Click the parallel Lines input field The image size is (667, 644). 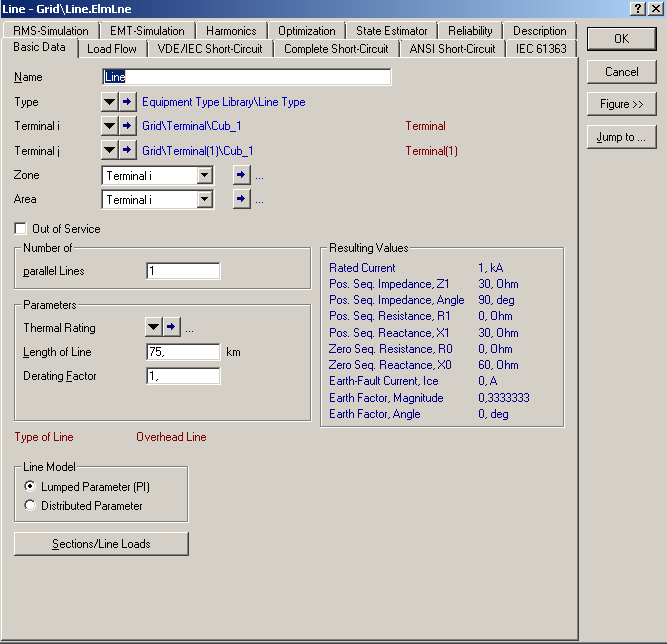[183, 271]
